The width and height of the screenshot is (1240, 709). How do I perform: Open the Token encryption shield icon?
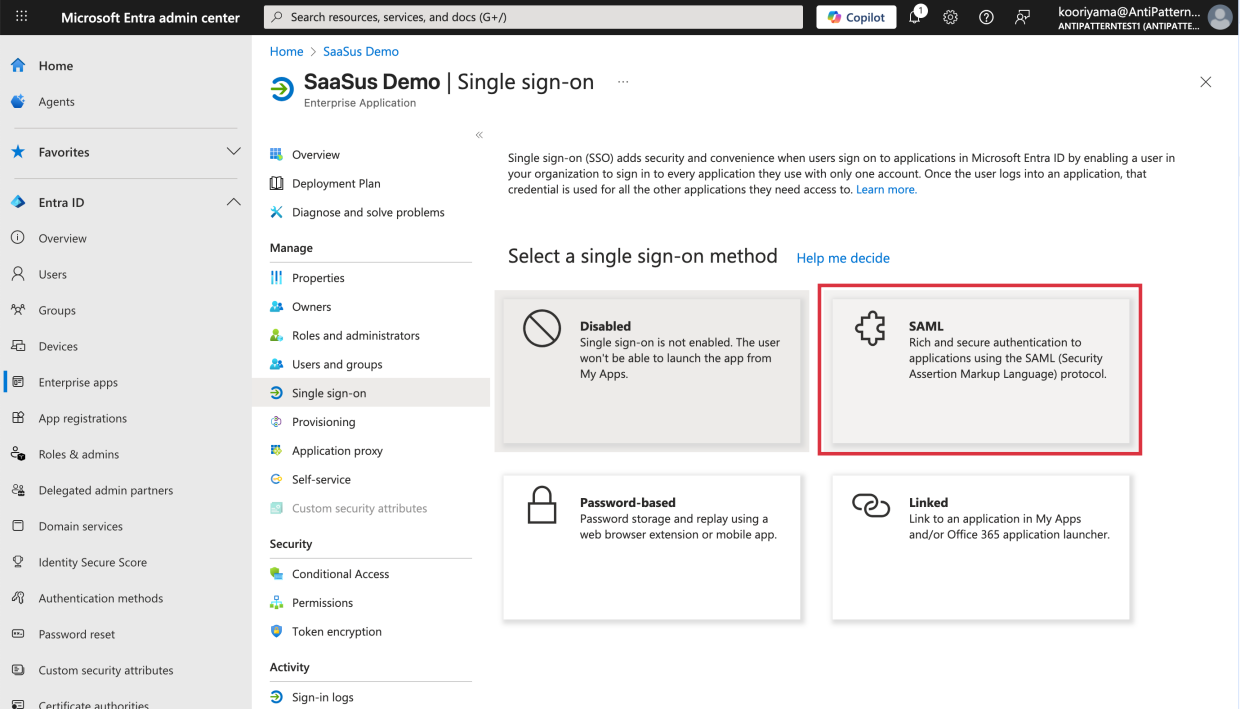pos(277,632)
